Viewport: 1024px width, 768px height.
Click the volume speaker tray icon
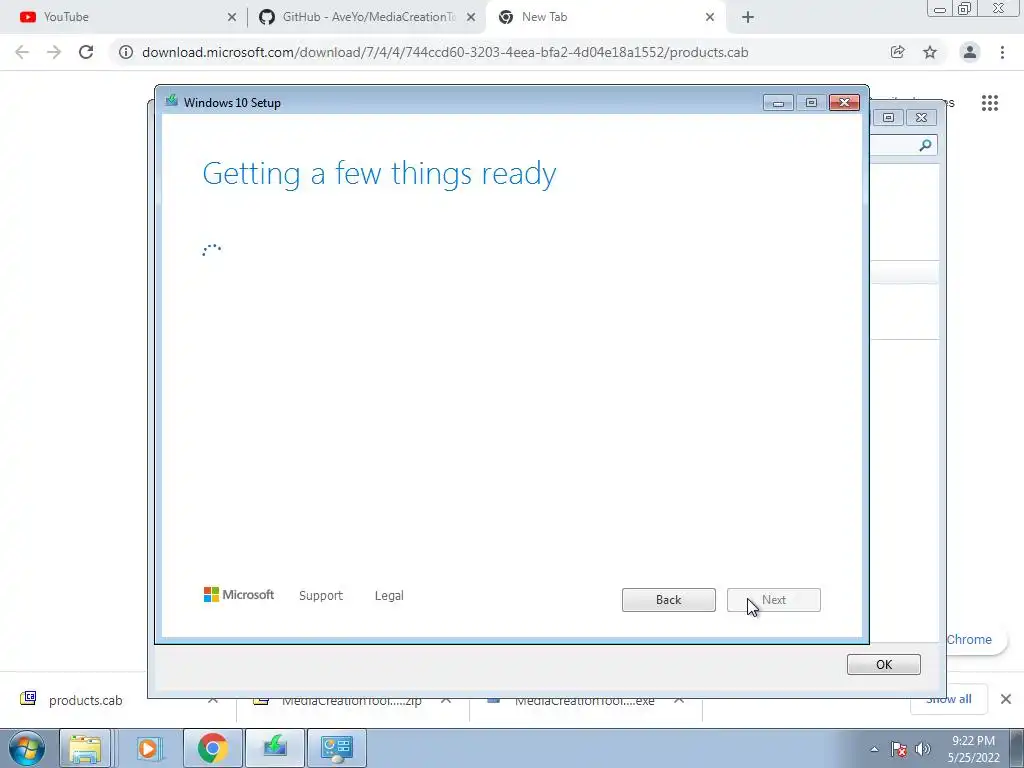[923, 749]
